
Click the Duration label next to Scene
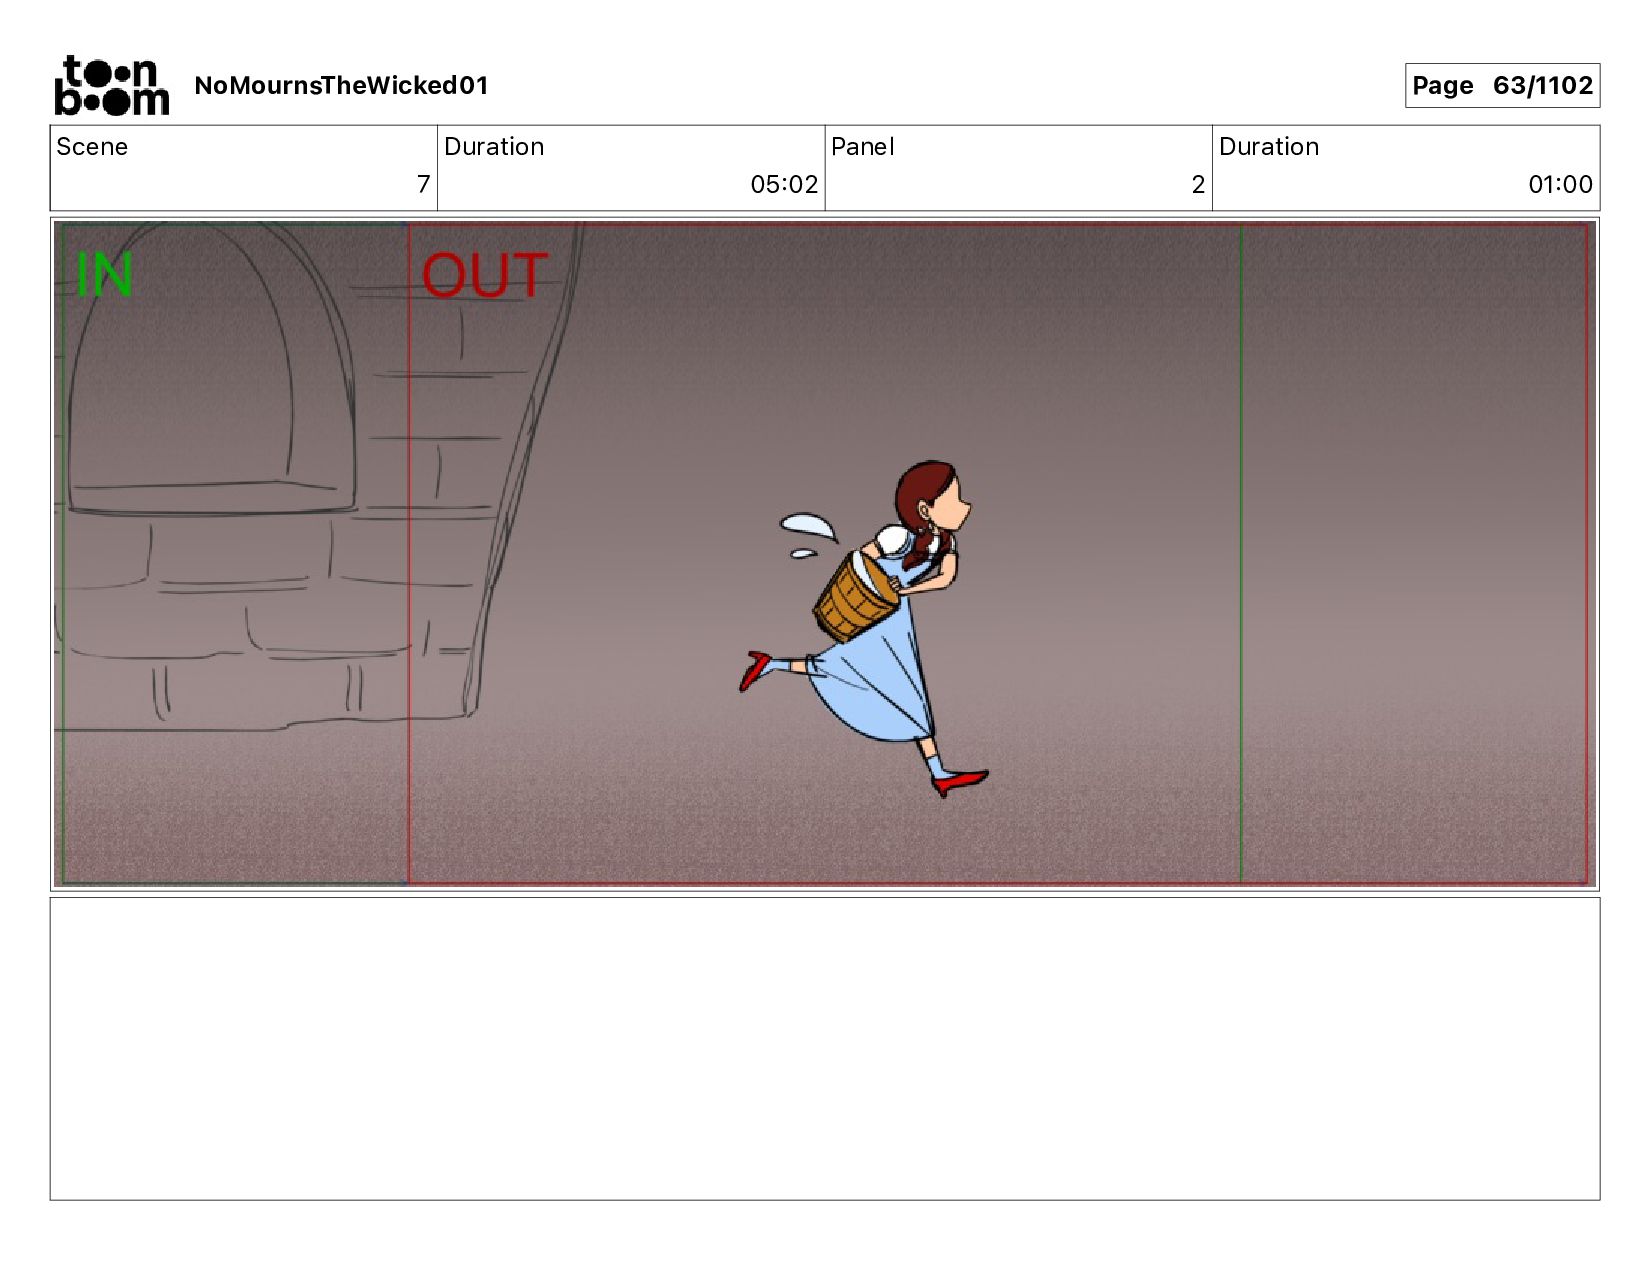tap(494, 147)
